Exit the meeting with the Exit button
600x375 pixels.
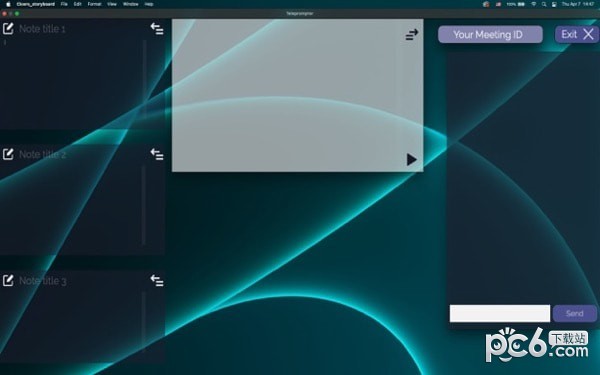coord(577,34)
